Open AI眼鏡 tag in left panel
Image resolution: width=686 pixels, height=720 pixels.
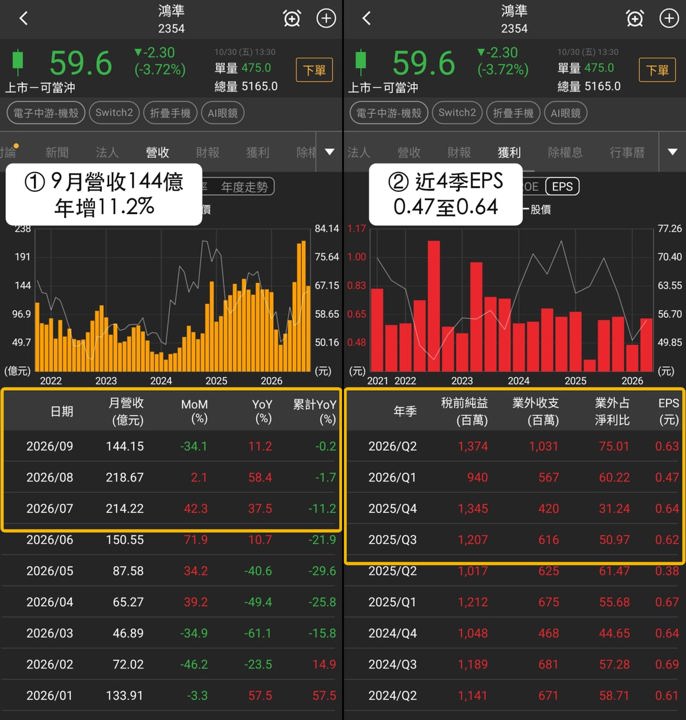(x=223, y=113)
